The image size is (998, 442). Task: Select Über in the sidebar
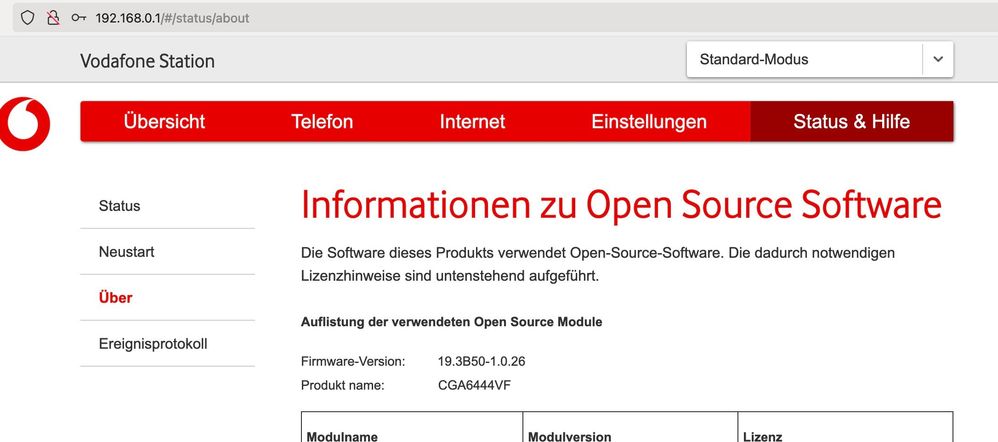[167, 297]
